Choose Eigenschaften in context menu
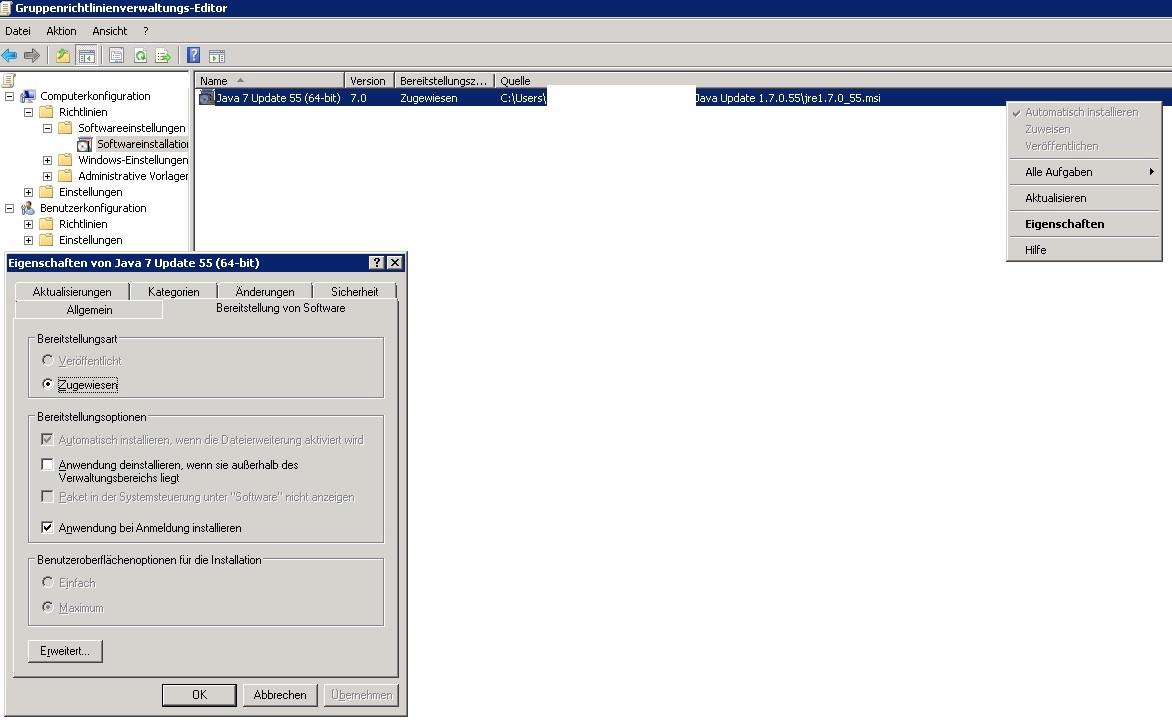The height and width of the screenshot is (725, 1172). (1084, 223)
